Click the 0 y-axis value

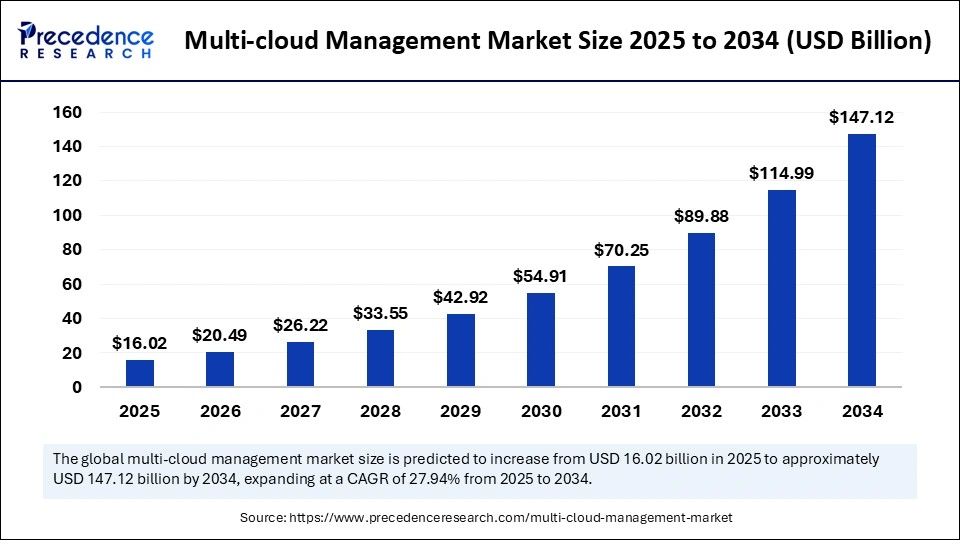click(77, 388)
